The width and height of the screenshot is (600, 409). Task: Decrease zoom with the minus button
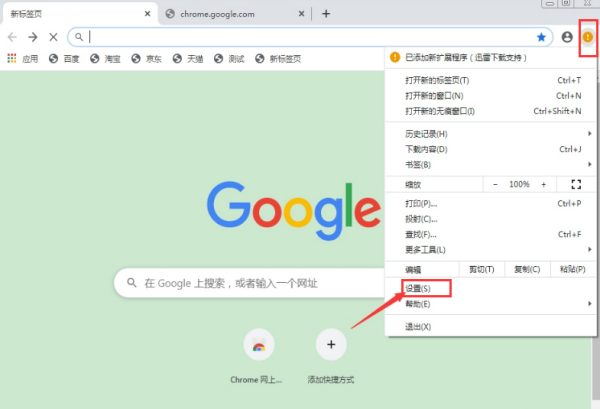(x=495, y=184)
